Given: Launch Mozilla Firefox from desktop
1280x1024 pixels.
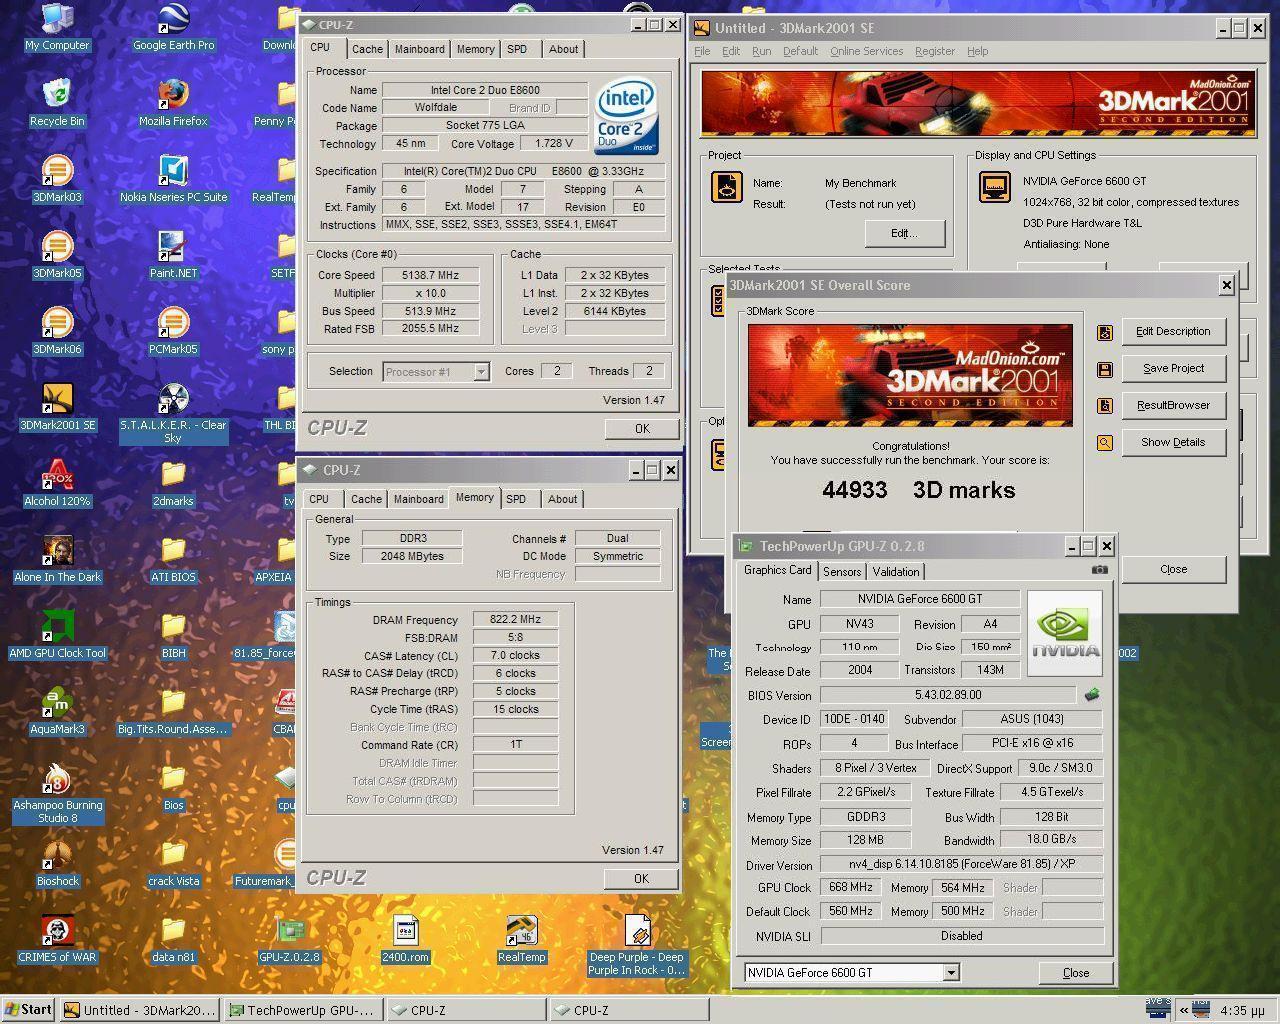Looking at the screenshot, I should pos(173,103).
